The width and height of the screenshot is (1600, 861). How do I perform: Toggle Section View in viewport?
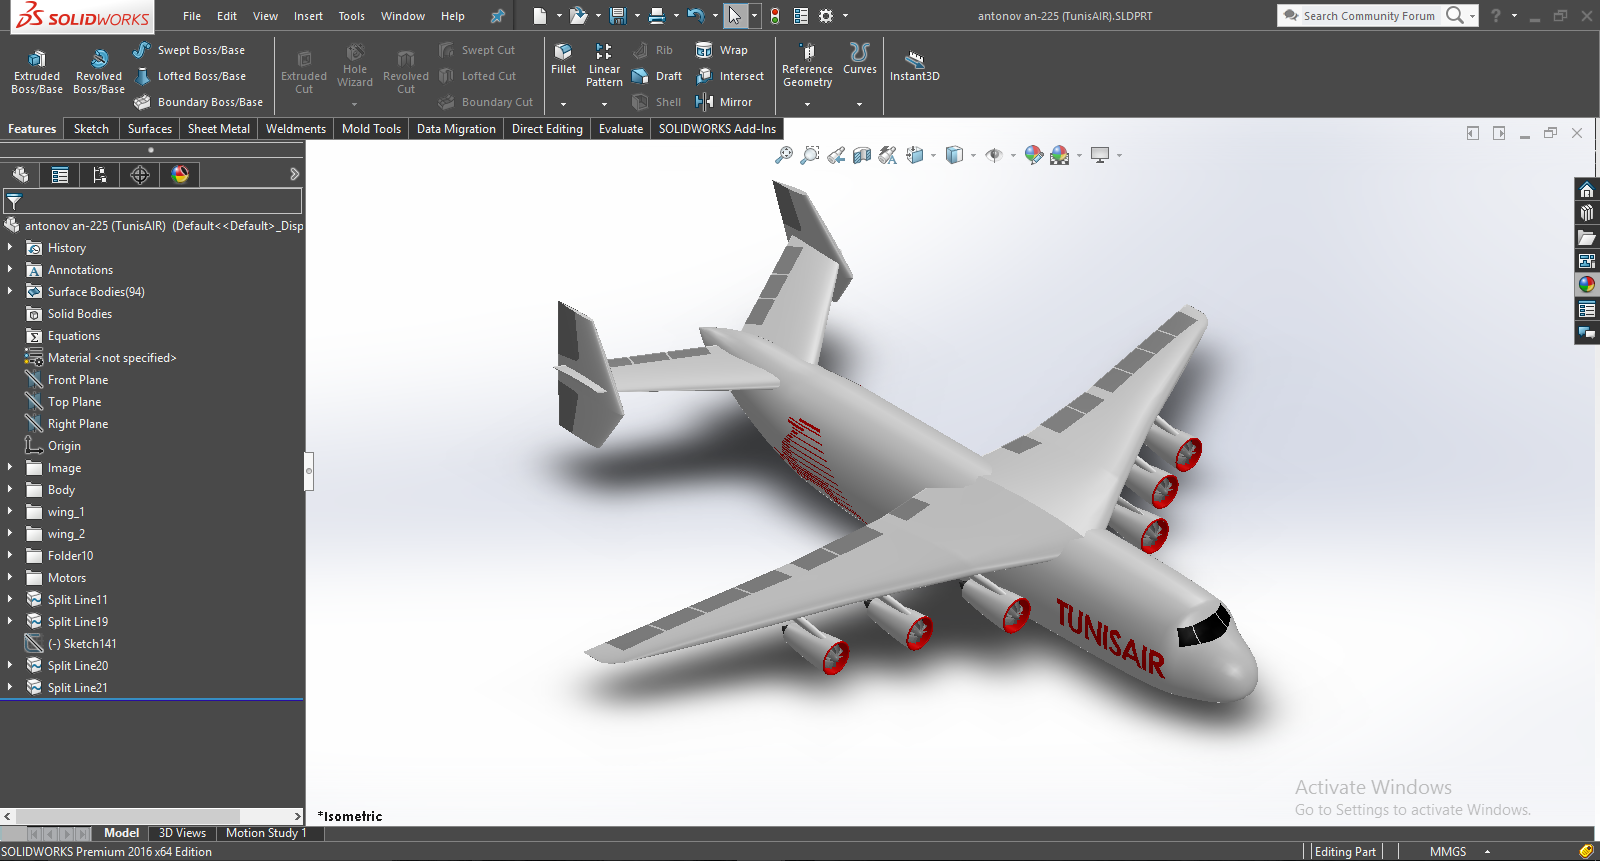862,155
